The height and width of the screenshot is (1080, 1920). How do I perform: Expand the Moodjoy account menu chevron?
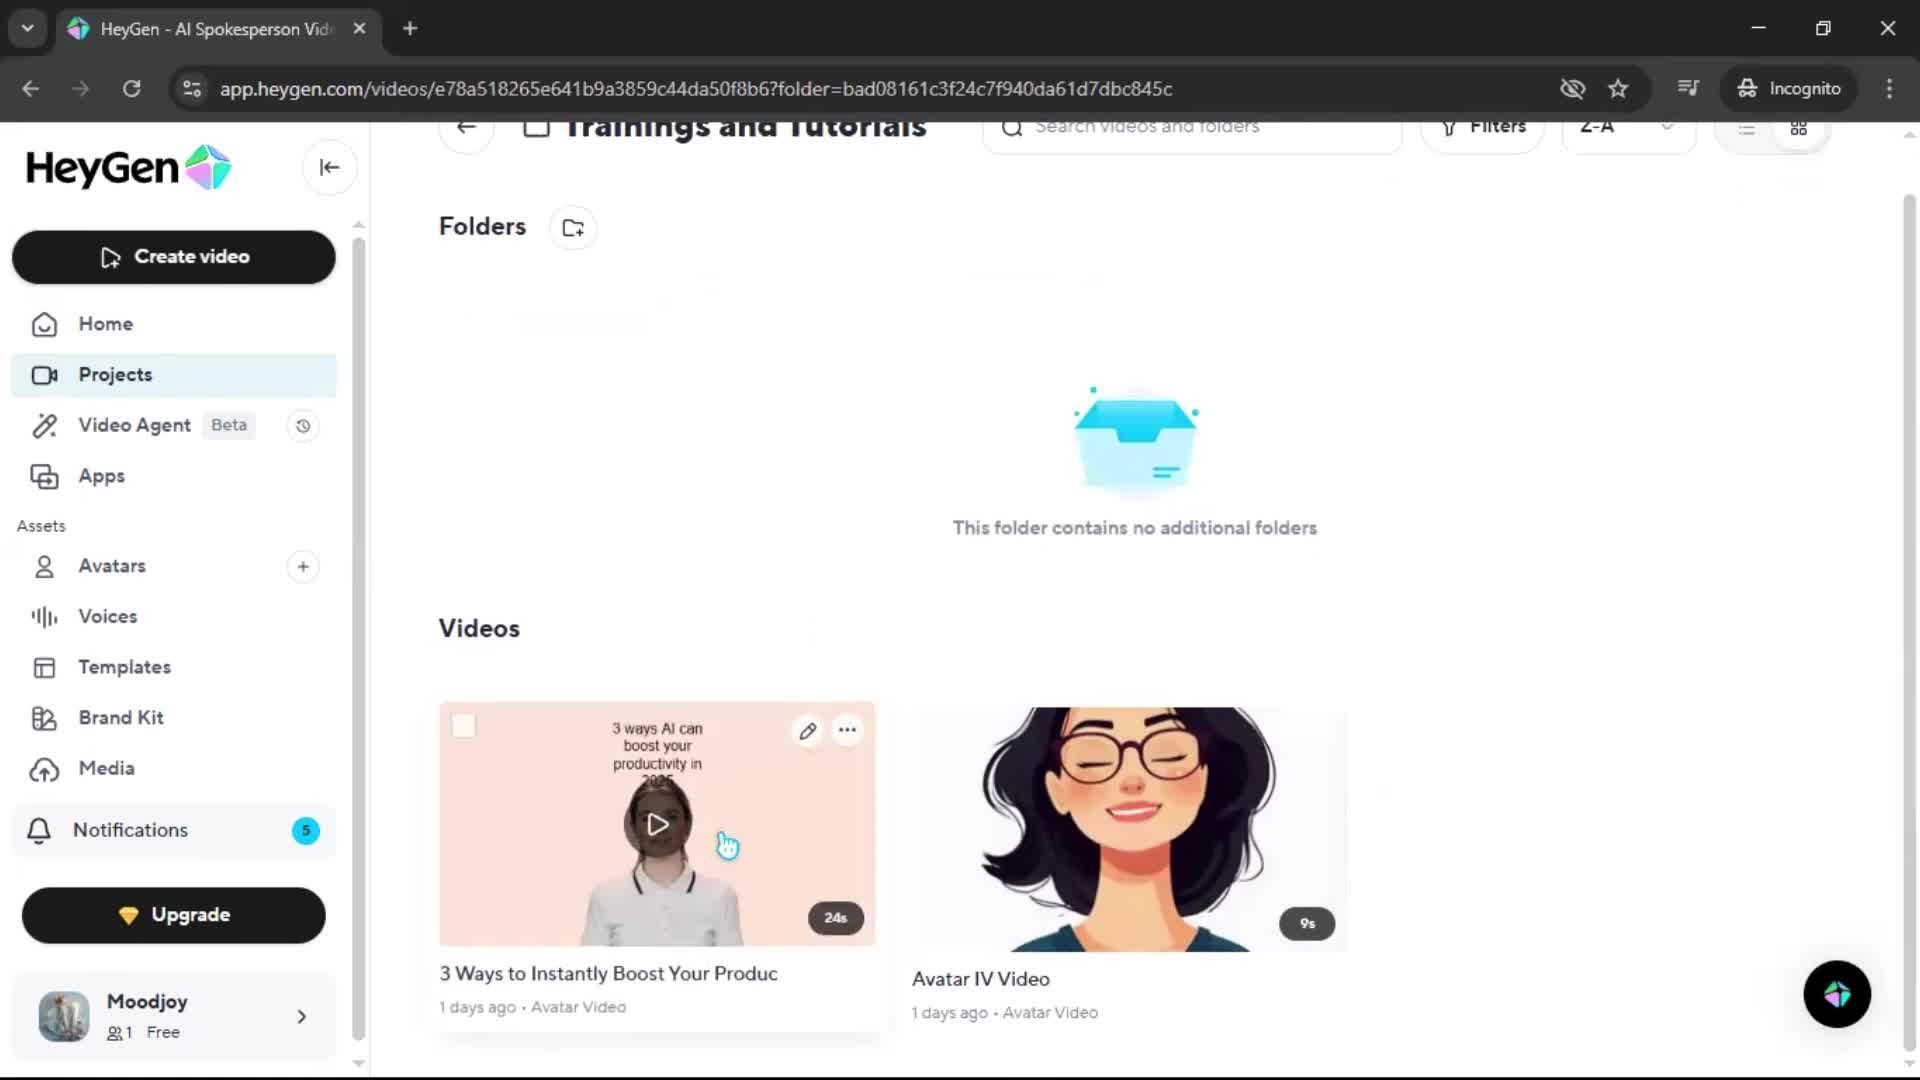302,1017
